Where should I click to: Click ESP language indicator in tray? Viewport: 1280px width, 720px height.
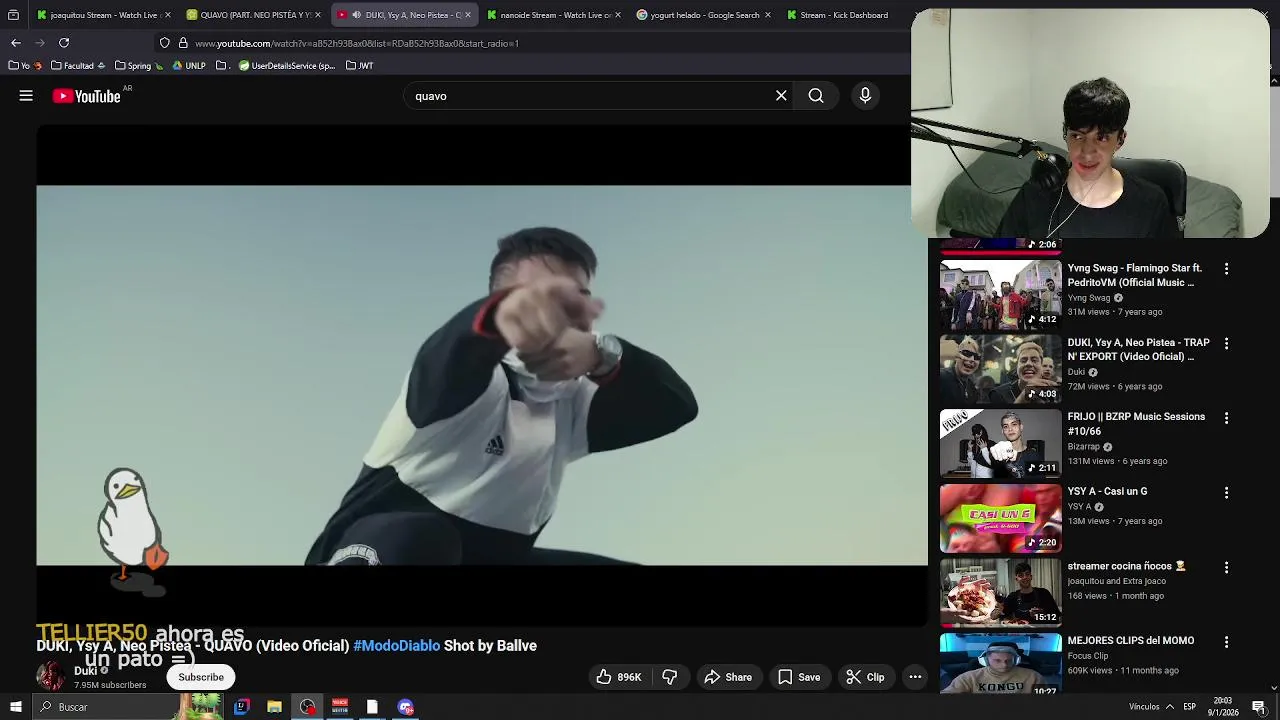click(1190, 707)
